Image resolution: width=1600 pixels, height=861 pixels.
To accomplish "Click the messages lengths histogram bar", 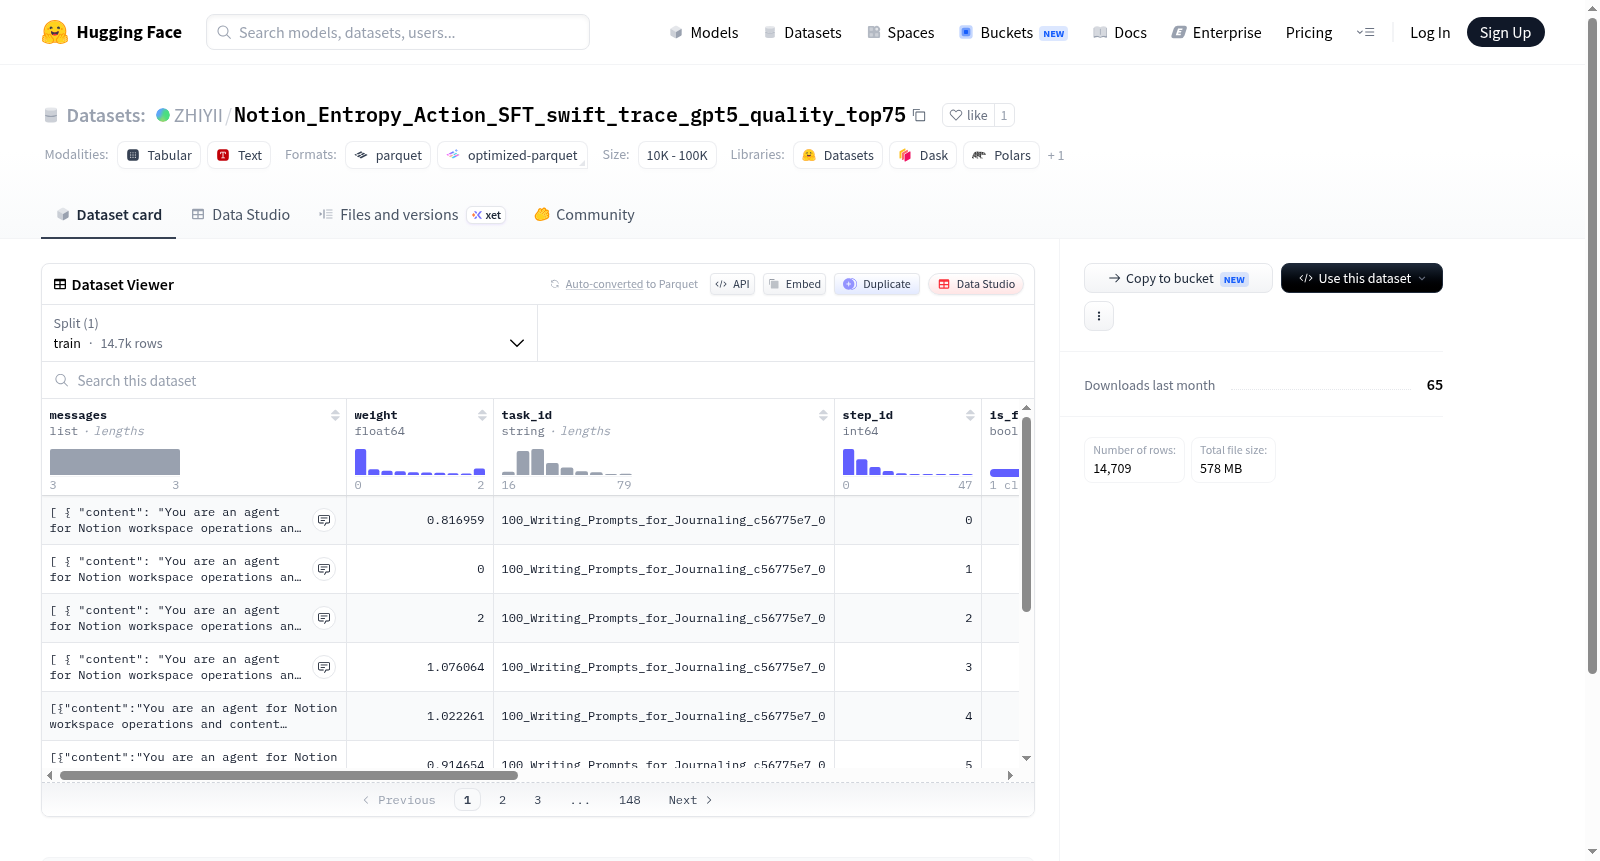I will (x=115, y=462).
